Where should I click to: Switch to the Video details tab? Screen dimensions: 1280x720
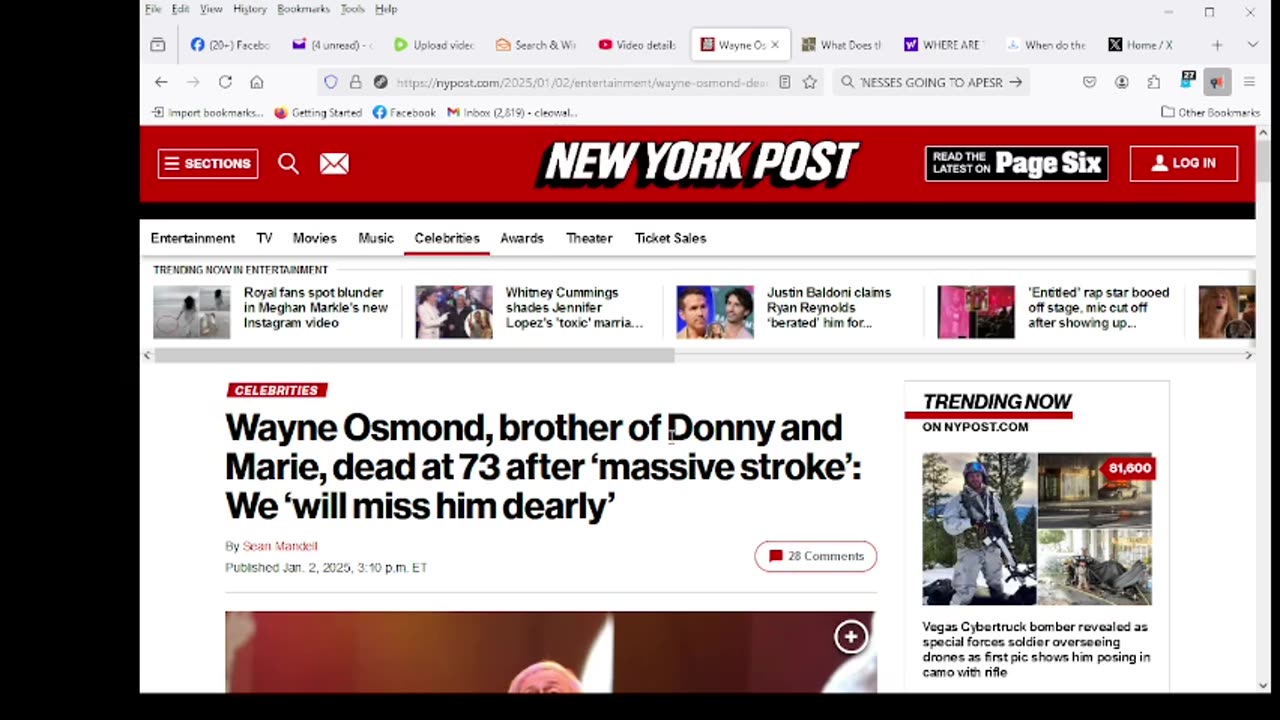(638, 45)
